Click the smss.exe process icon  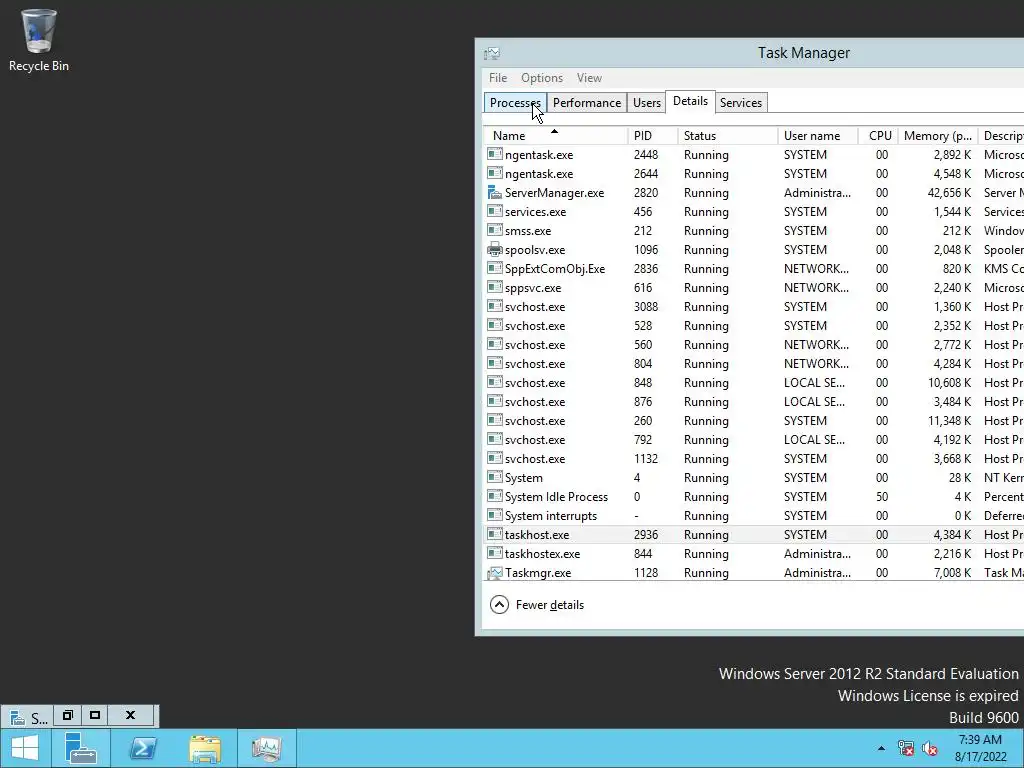495,231
